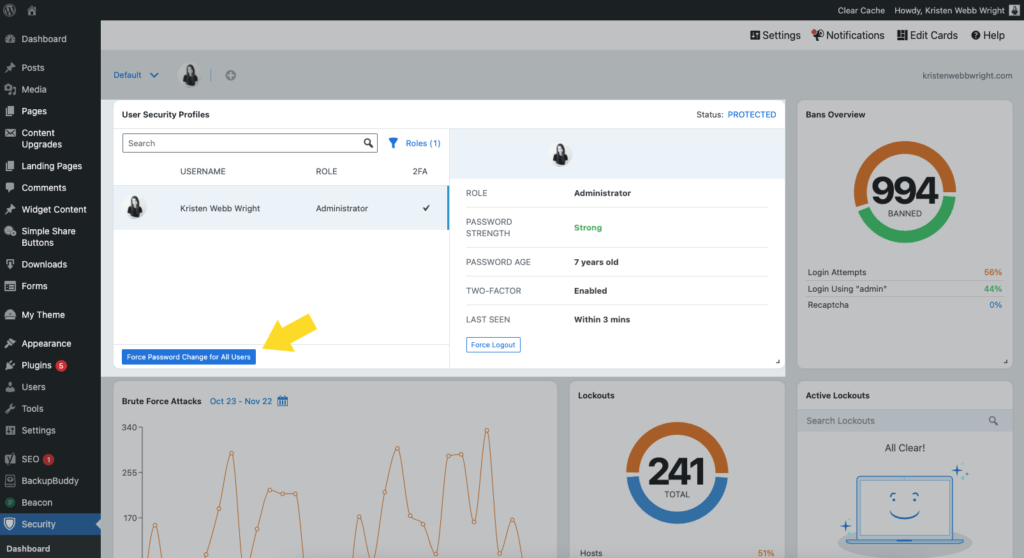This screenshot has height=558, width=1024.
Task: Open the Appearance menu
Action: (46, 343)
